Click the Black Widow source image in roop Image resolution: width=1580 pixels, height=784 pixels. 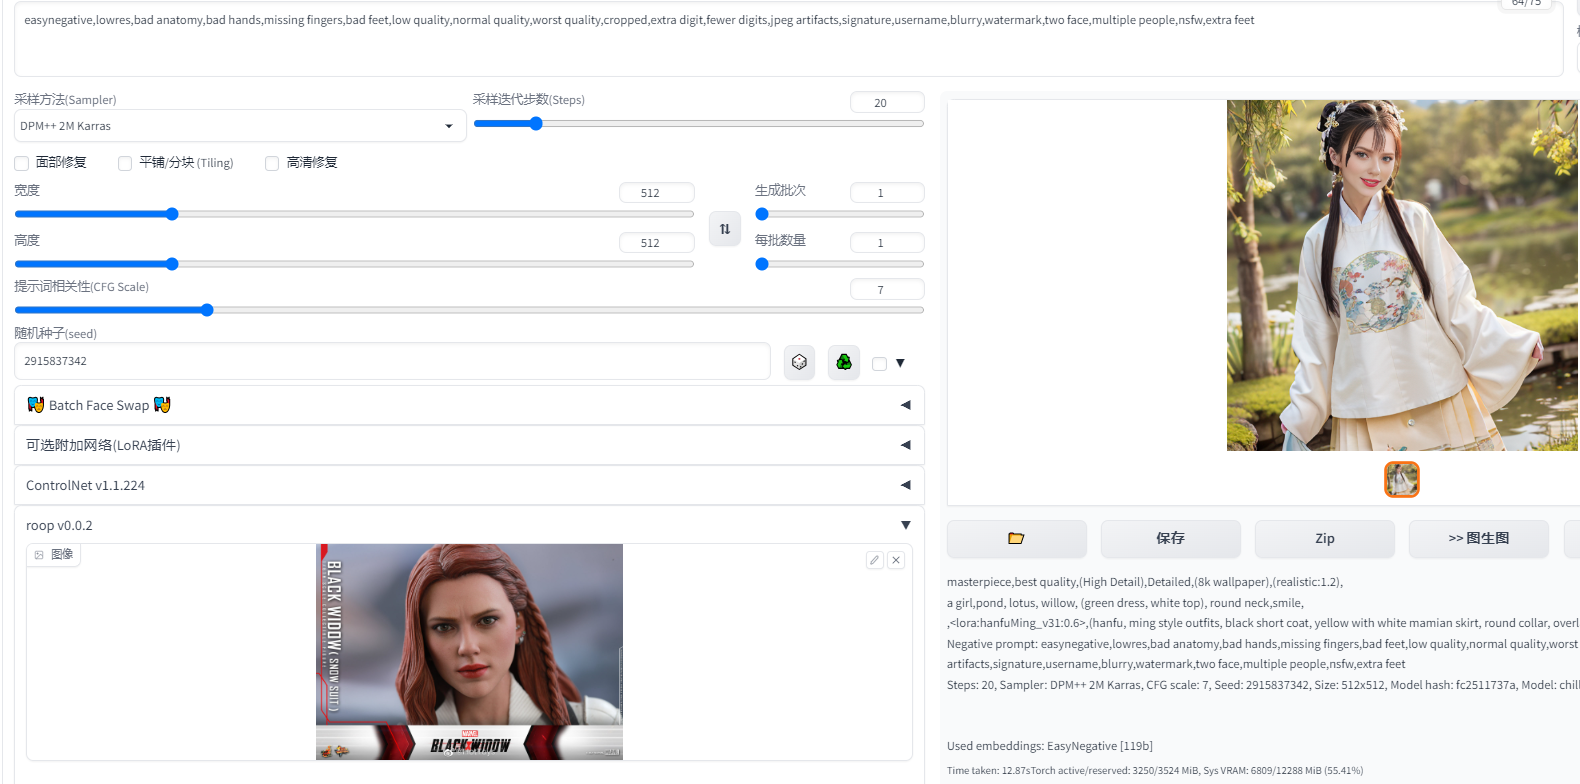[469, 652]
